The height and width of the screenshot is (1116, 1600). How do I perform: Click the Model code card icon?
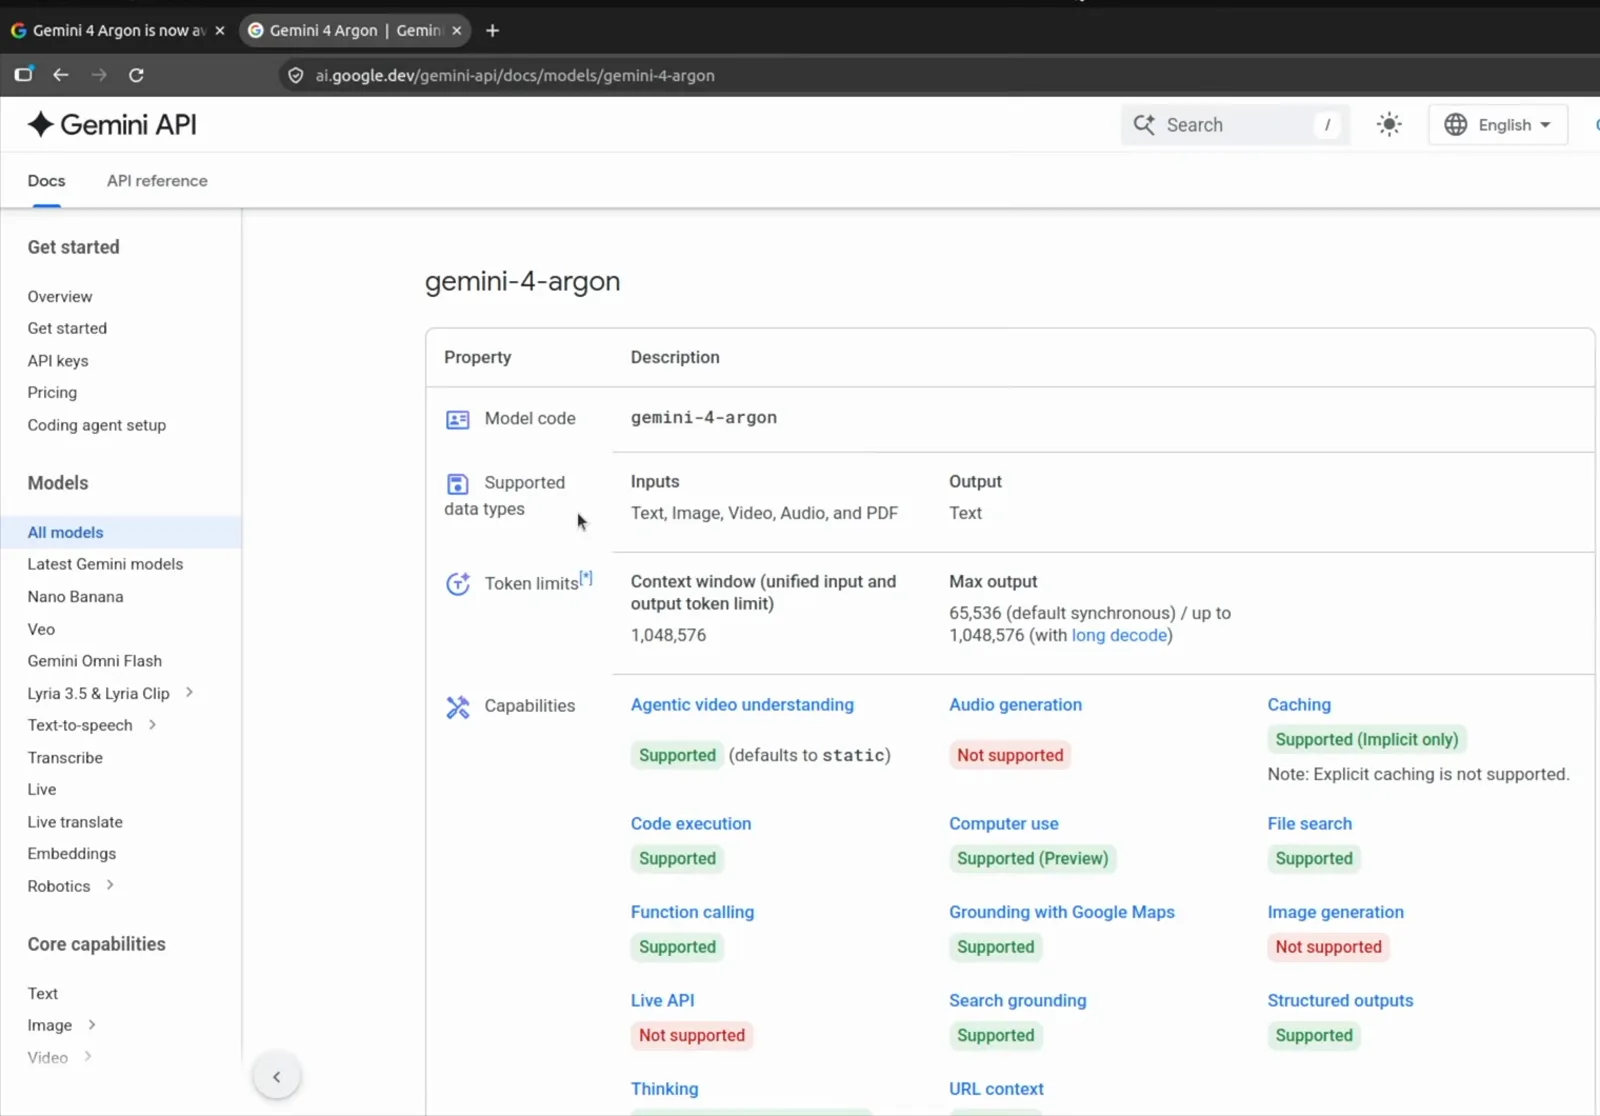(x=457, y=419)
